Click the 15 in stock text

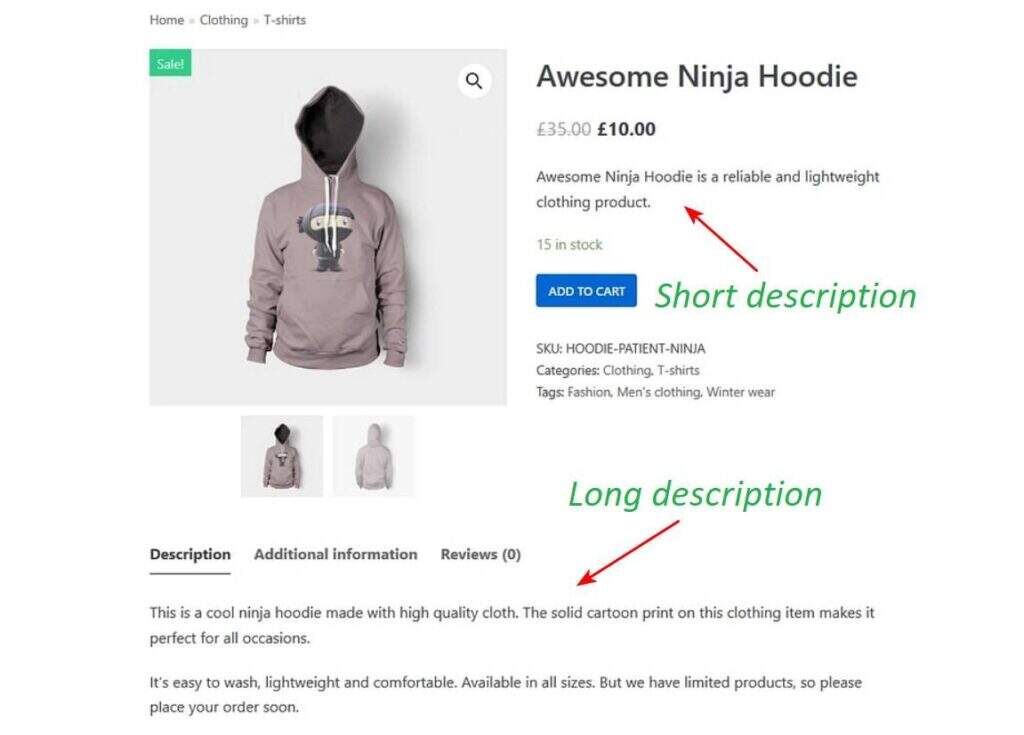click(569, 244)
